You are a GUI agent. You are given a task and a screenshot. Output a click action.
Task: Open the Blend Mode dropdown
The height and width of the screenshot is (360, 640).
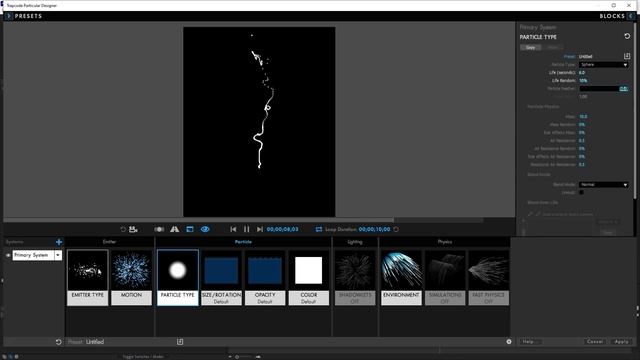(x=604, y=184)
